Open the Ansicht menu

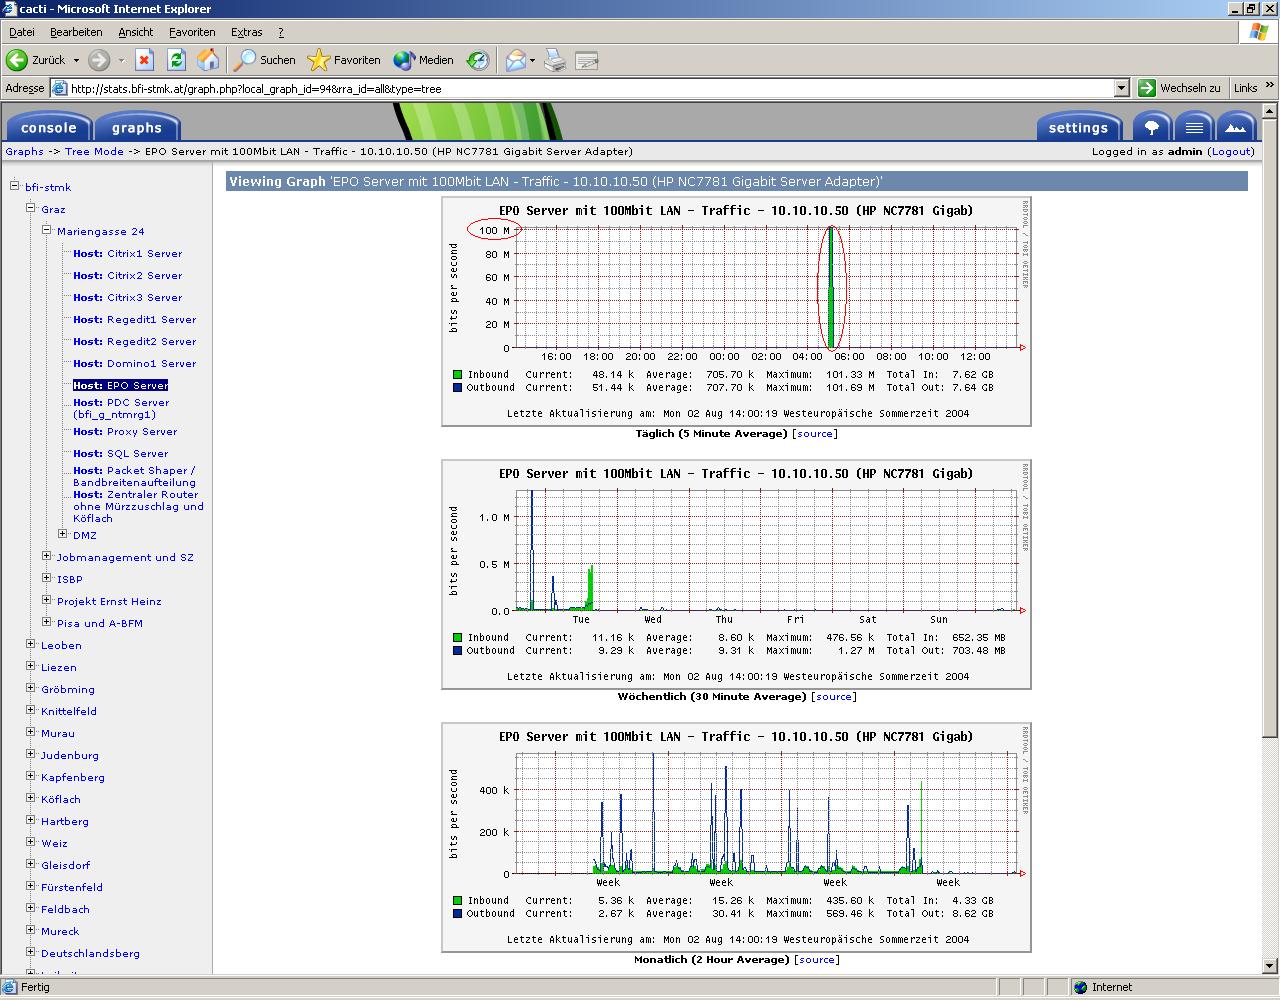(136, 32)
